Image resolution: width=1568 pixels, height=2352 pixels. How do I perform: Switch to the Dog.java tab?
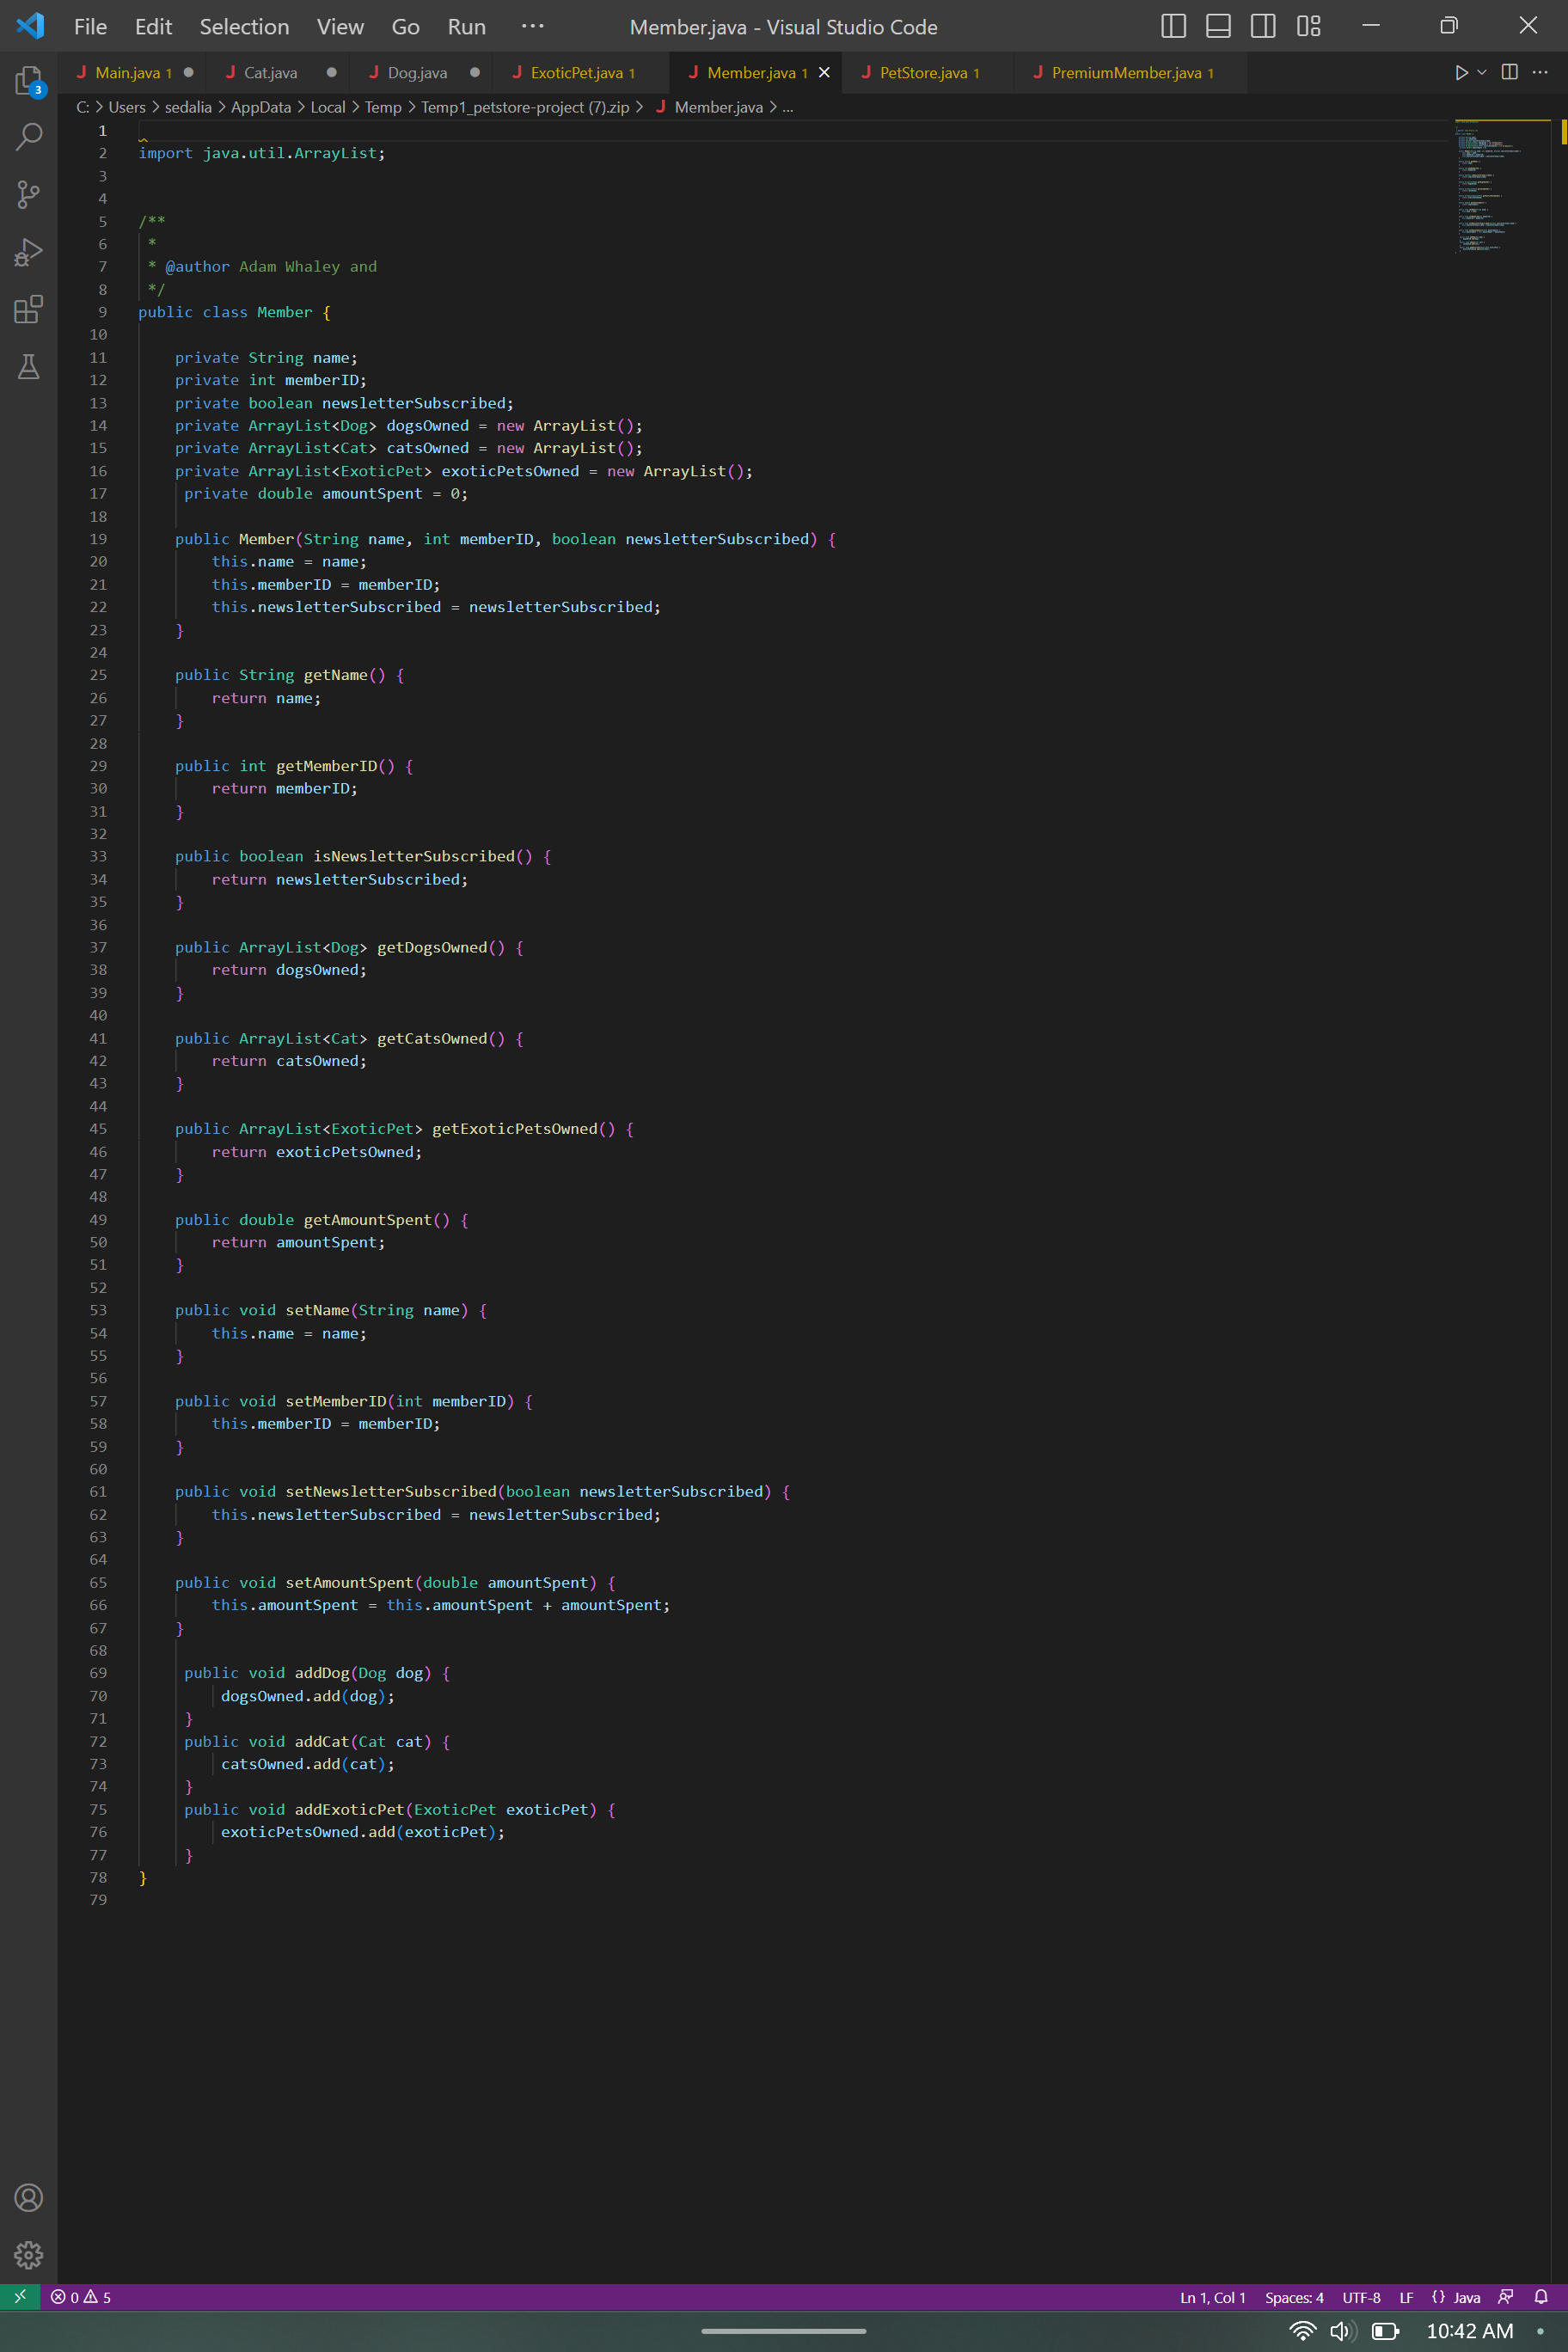point(415,72)
